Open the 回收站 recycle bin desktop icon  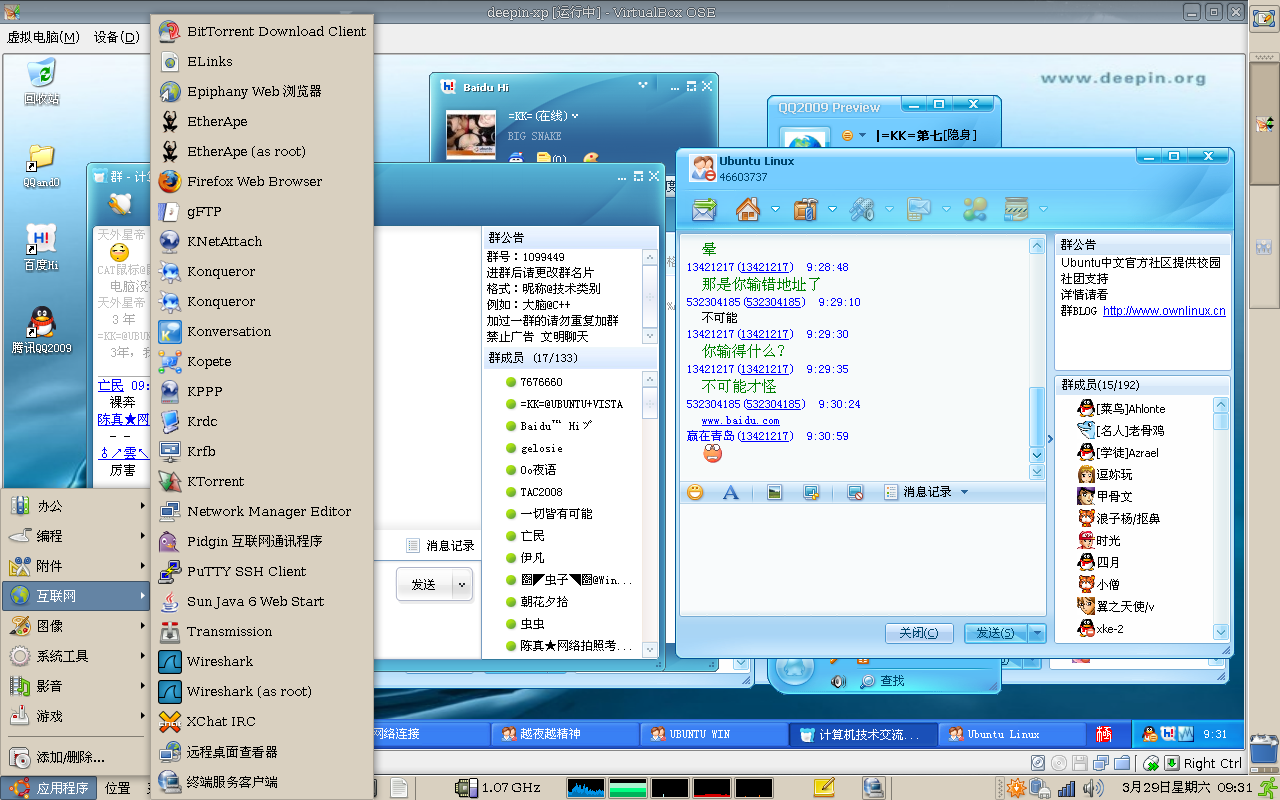click(42, 82)
